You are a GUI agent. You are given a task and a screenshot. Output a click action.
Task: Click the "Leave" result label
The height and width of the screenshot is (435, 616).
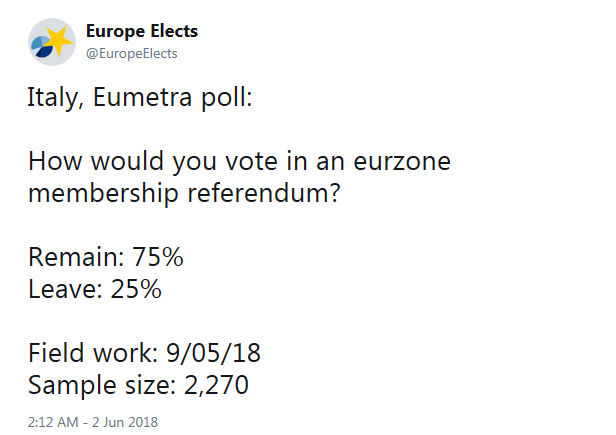62,289
